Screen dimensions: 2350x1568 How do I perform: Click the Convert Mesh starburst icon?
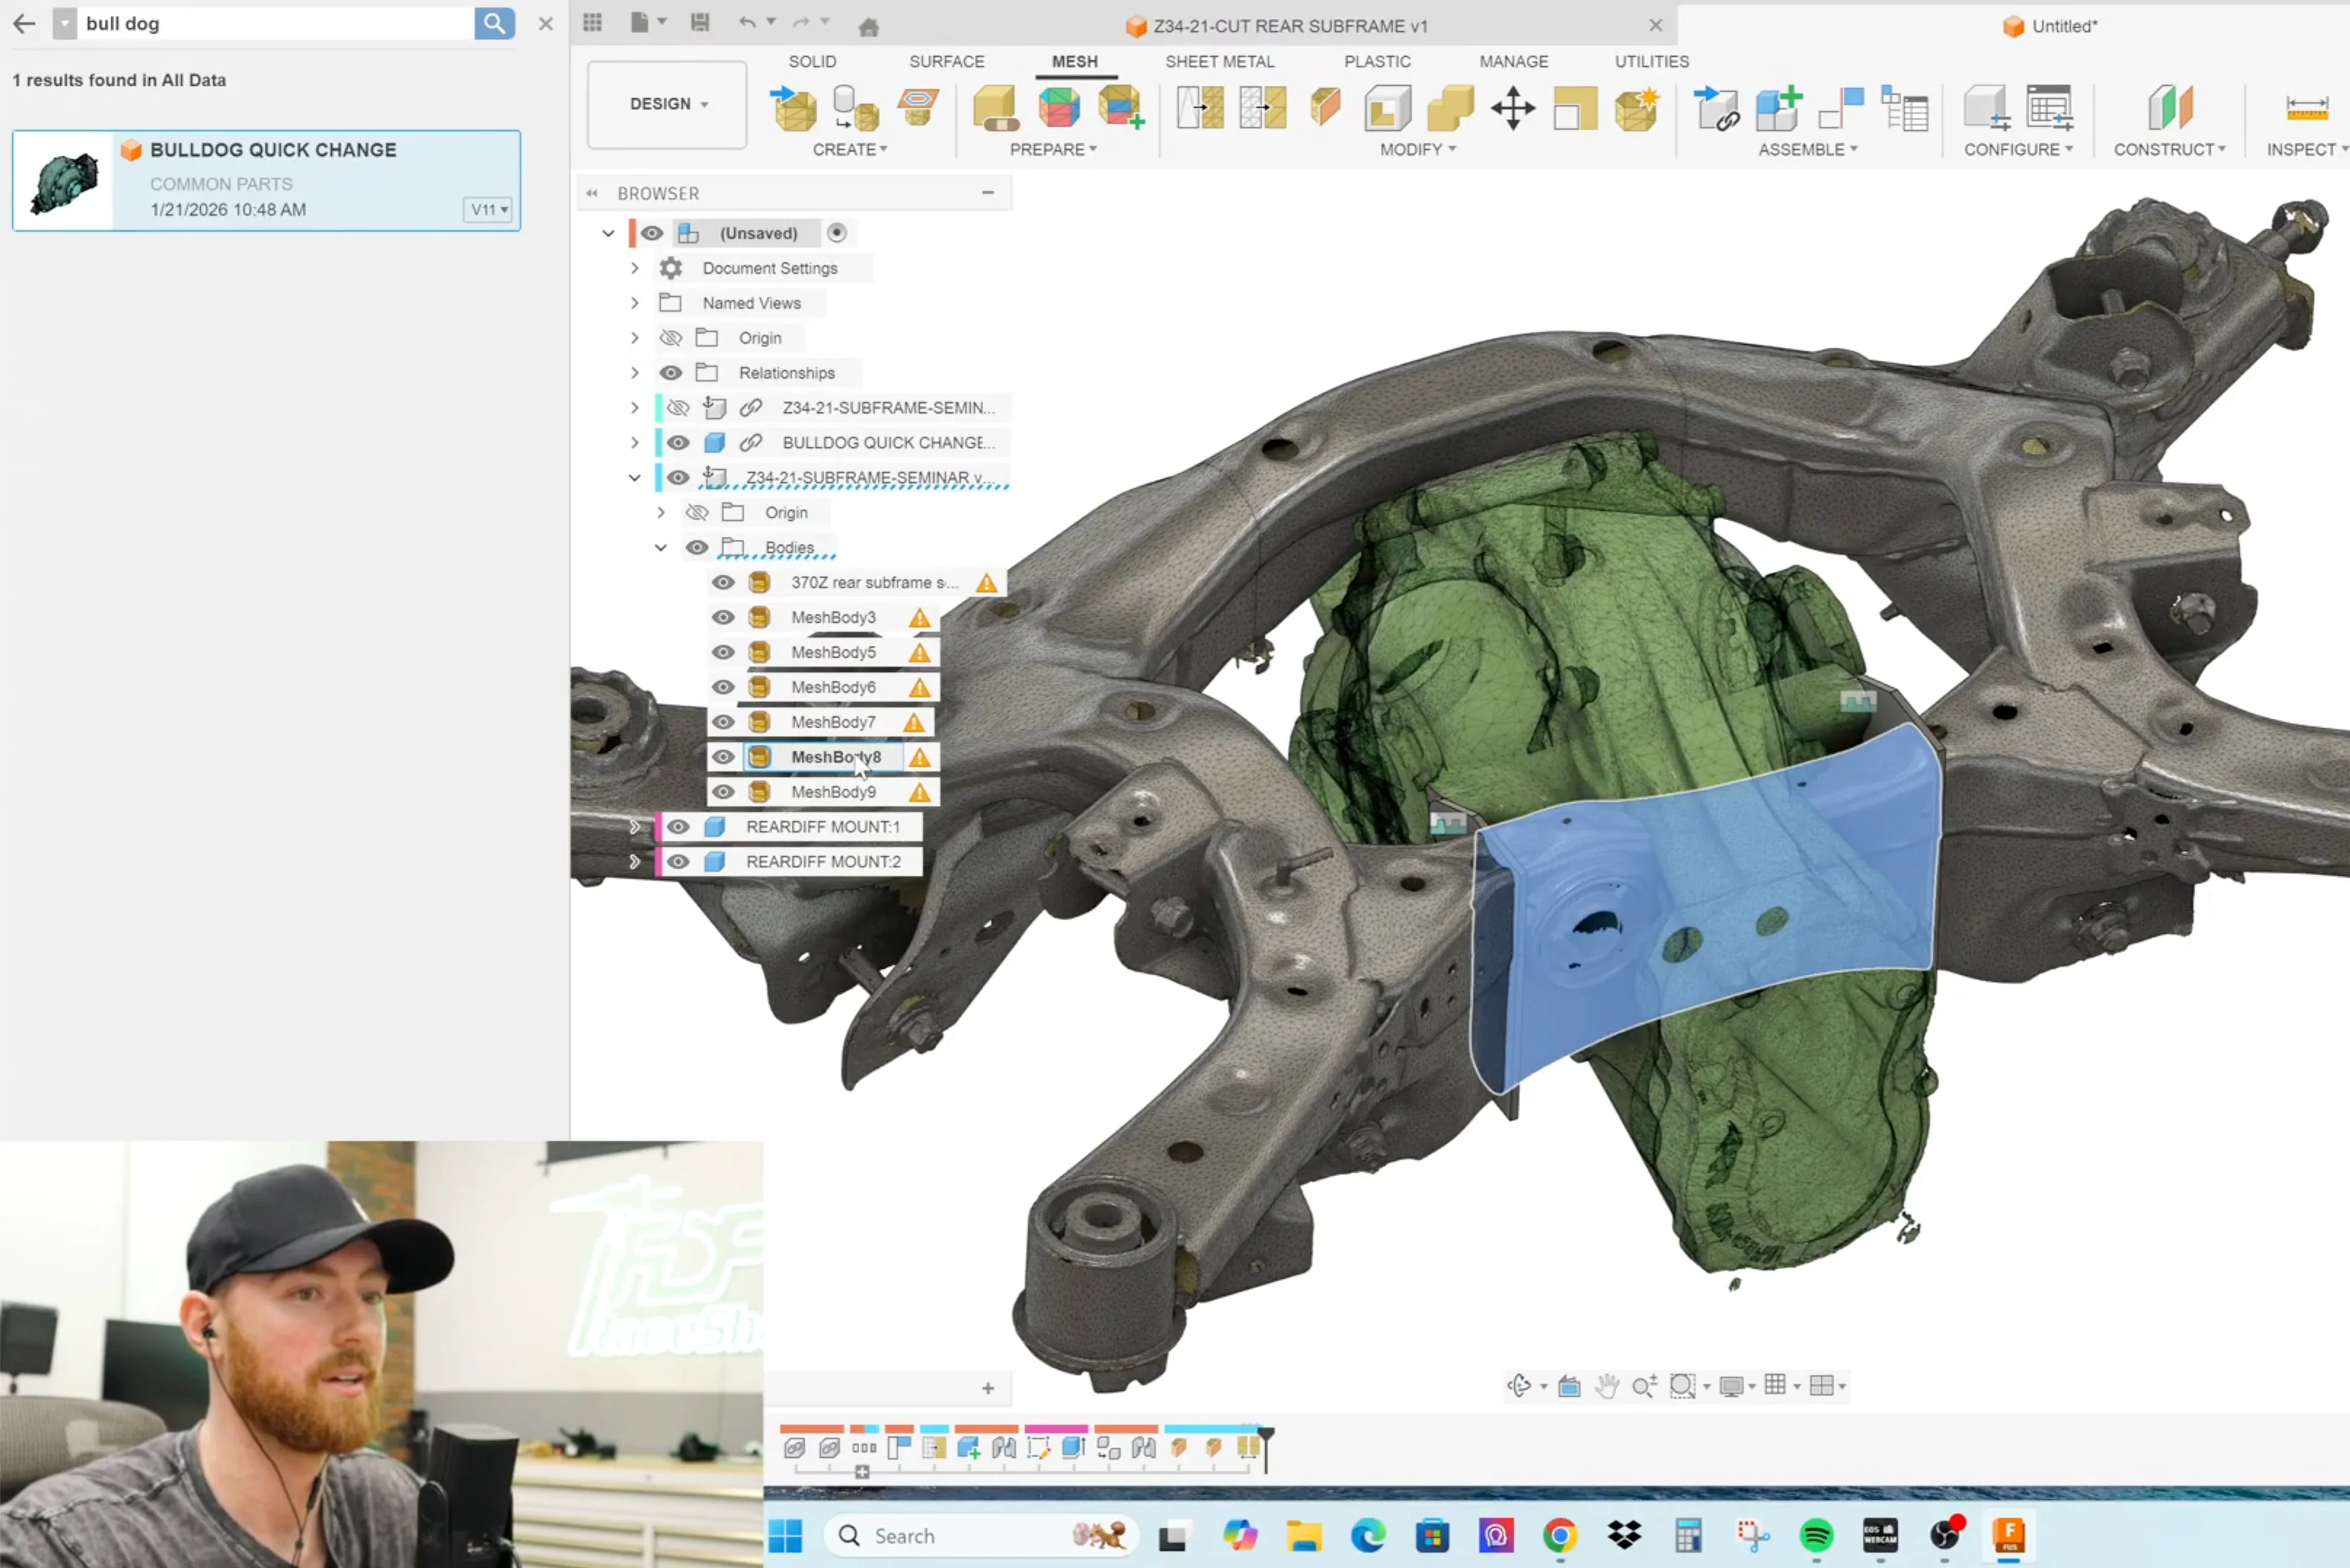tap(1637, 108)
